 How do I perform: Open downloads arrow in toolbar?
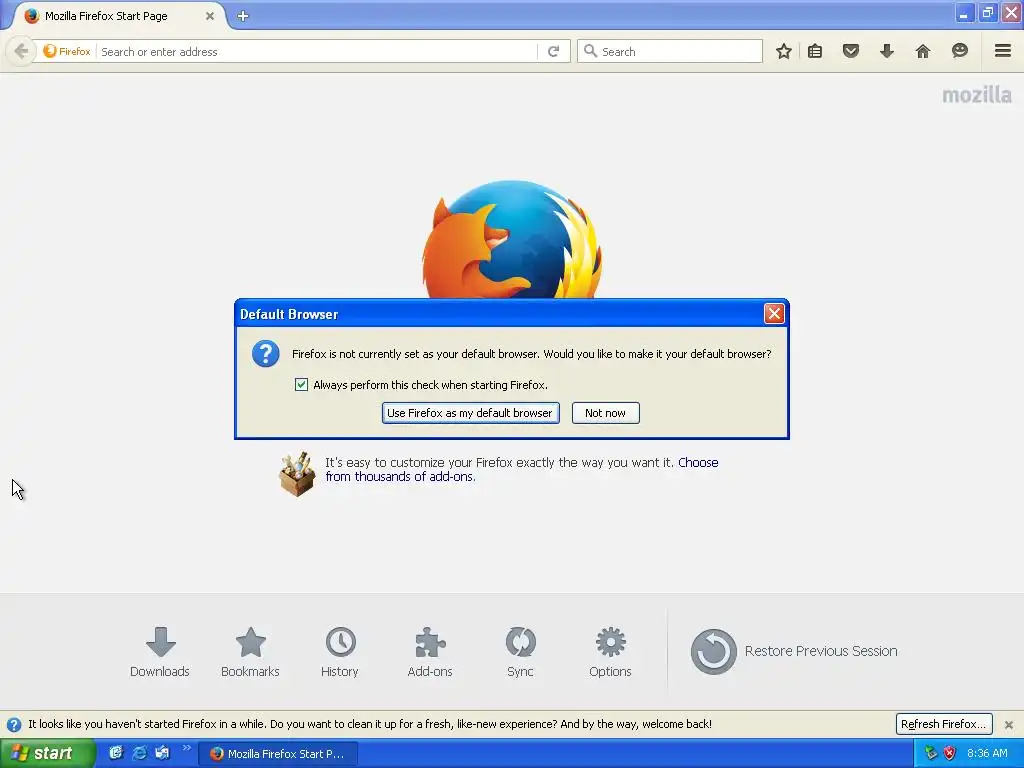[886, 51]
